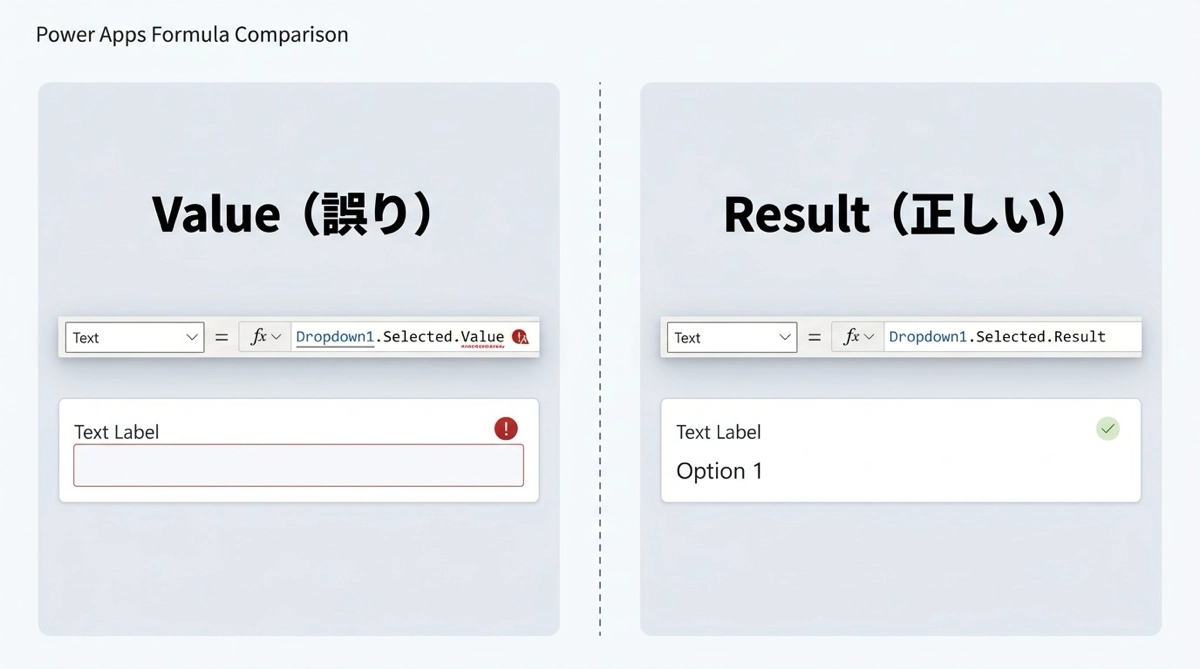
Task: Expand the fx chevron in the Value formula bar
Action: coord(277,338)
